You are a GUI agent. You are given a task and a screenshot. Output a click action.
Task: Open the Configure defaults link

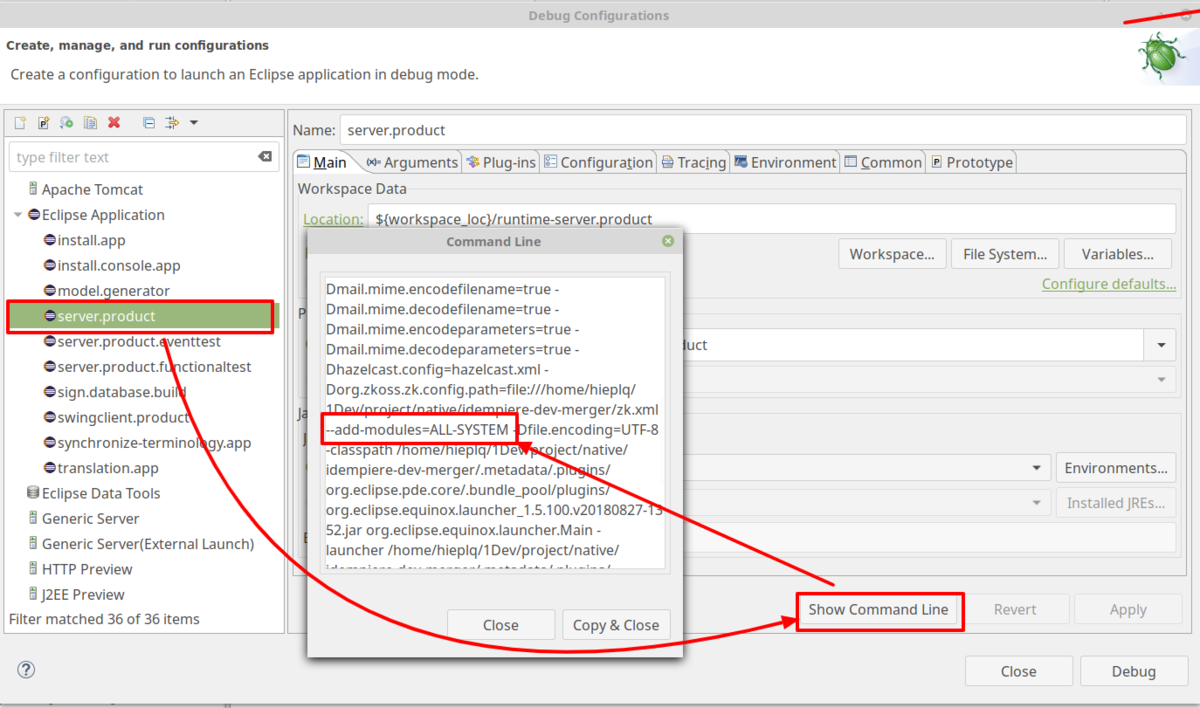1108,284
